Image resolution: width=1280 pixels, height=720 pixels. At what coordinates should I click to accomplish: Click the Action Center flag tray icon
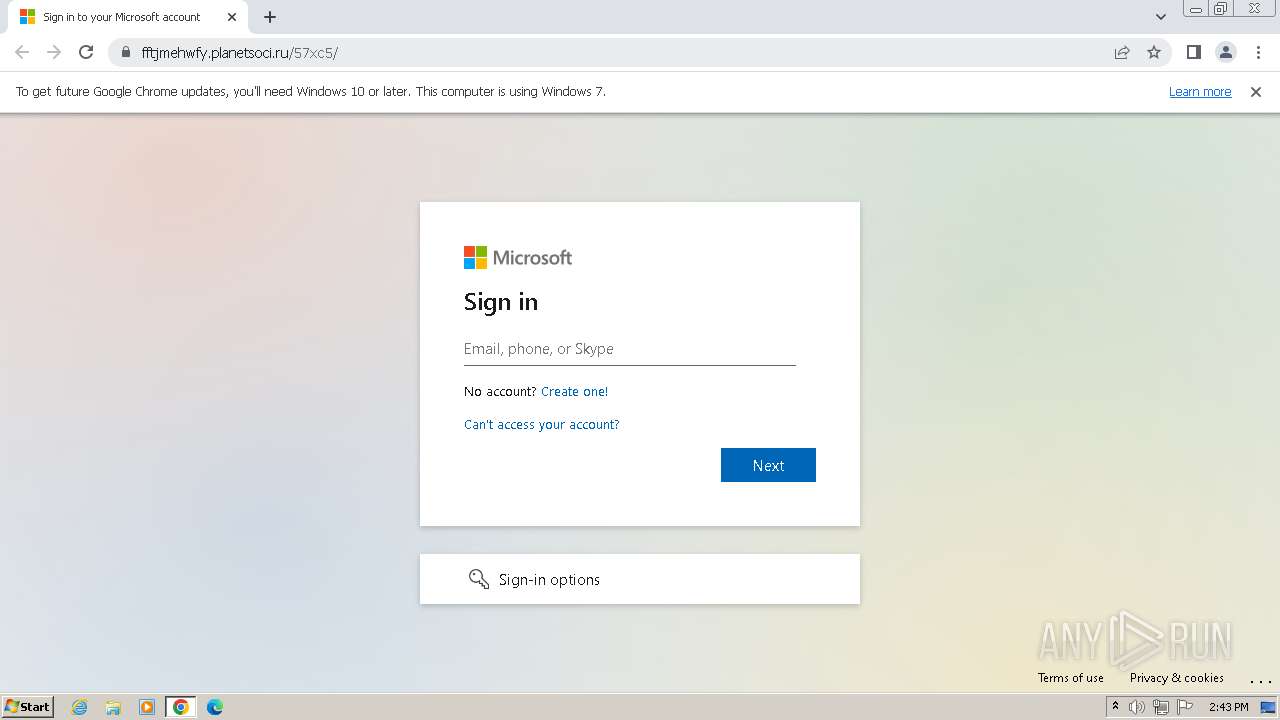click(1185, 707)
